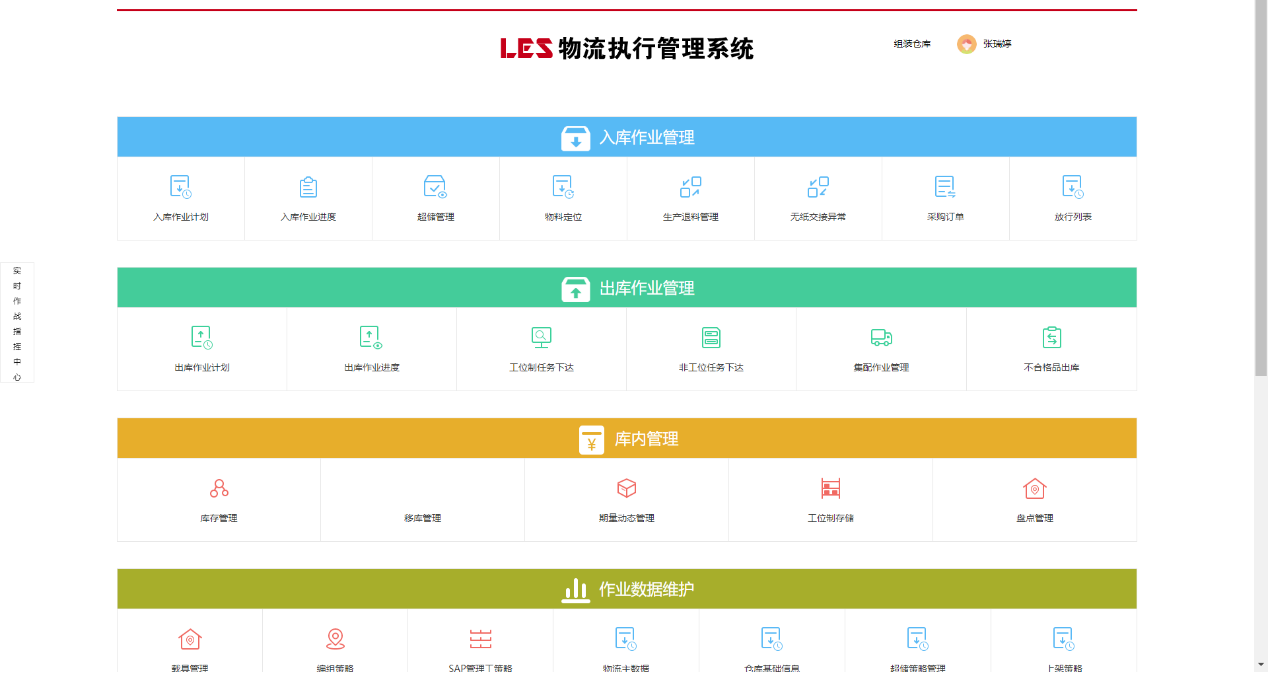
Task: Open the 库存管理 icon
Action: [x=219, y=489]
